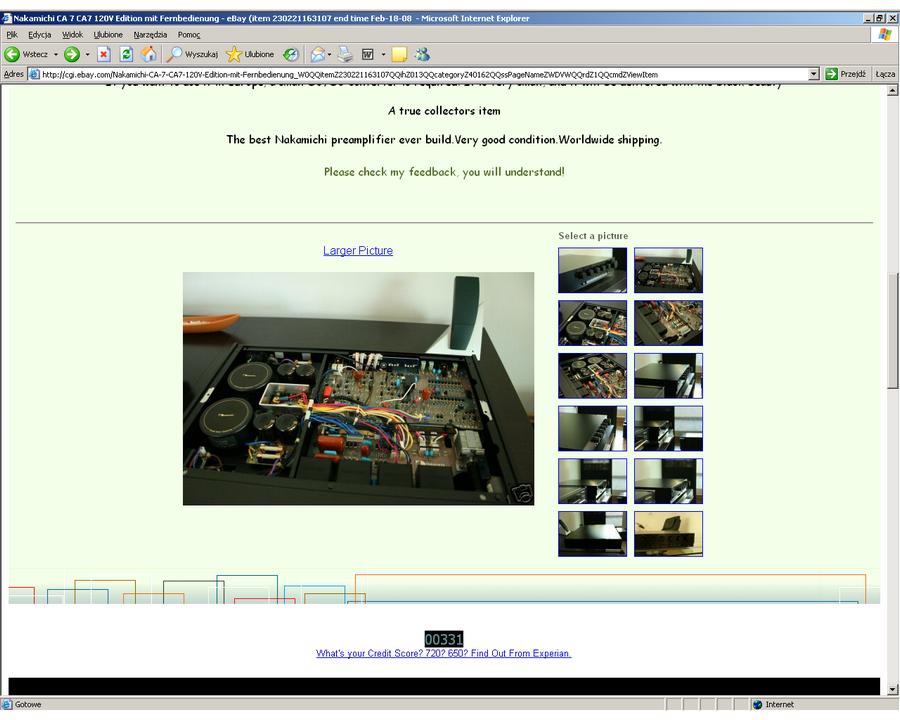Refresh the page with the green arrows icon
This screenshot has height=720, width=900.
[126, 55]
